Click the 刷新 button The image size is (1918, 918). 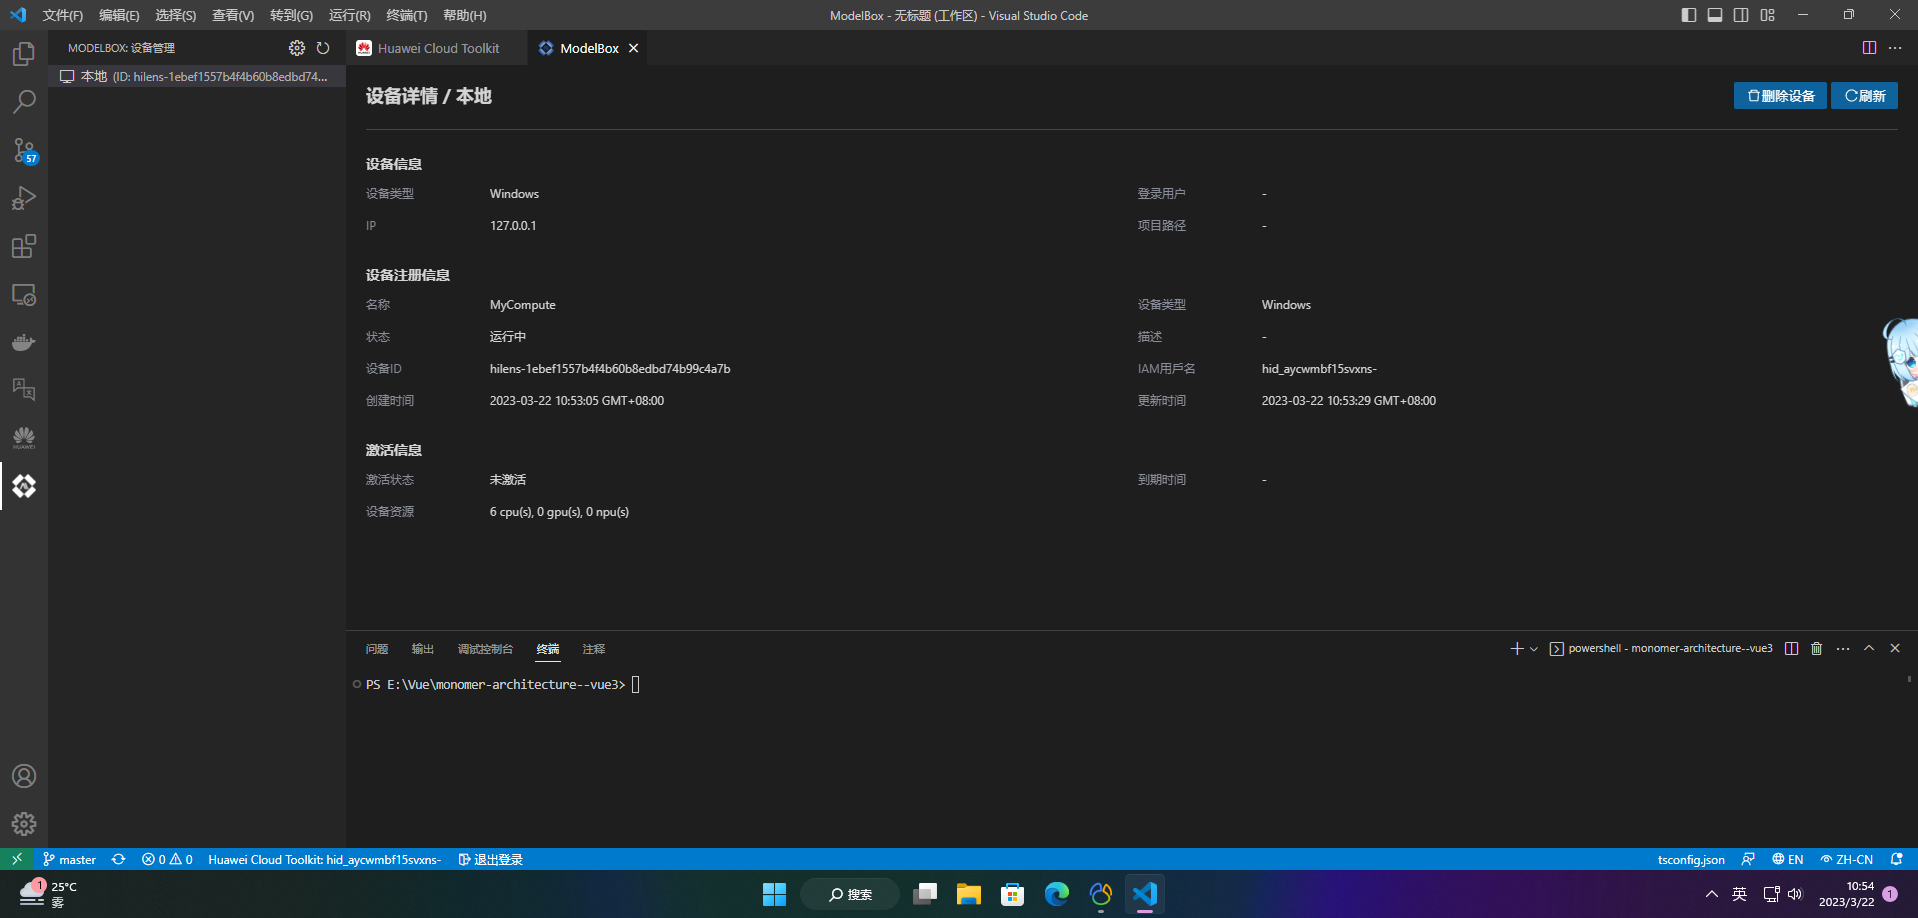point(1864,96)
